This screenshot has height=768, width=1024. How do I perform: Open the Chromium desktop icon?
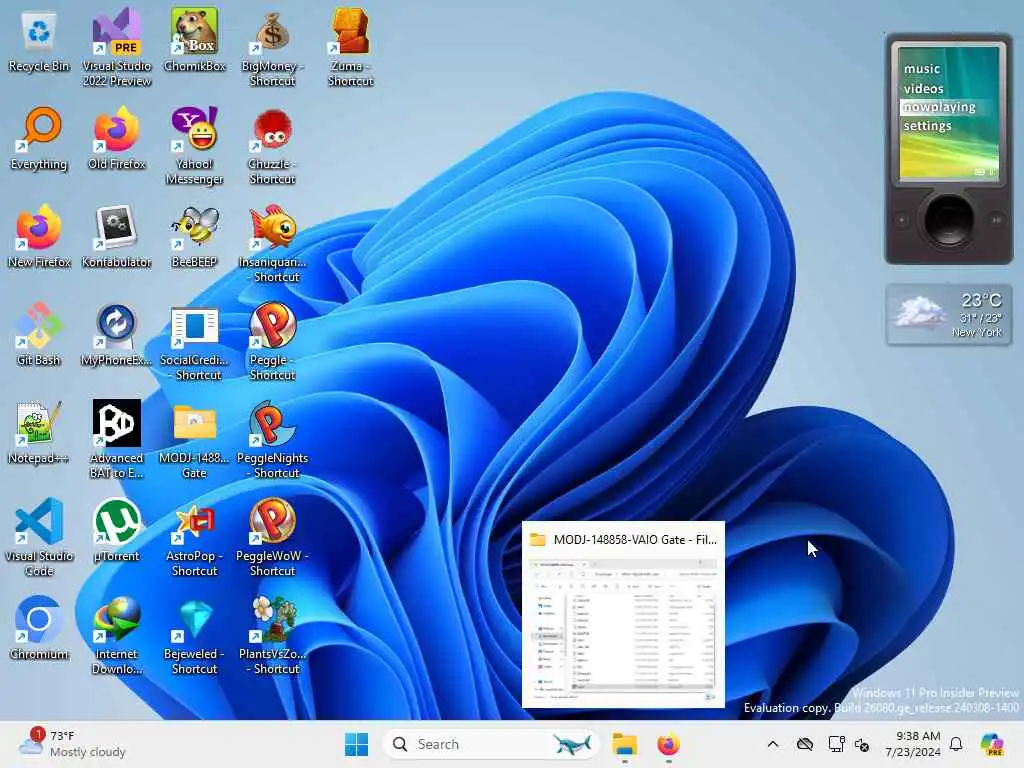39,629
